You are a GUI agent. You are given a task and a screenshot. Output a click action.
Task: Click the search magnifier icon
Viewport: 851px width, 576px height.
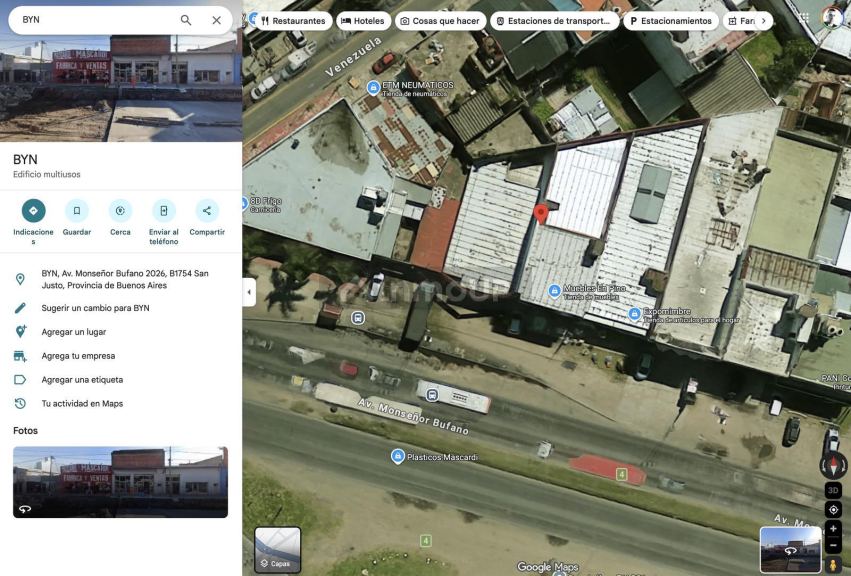(x=186, y=20)
